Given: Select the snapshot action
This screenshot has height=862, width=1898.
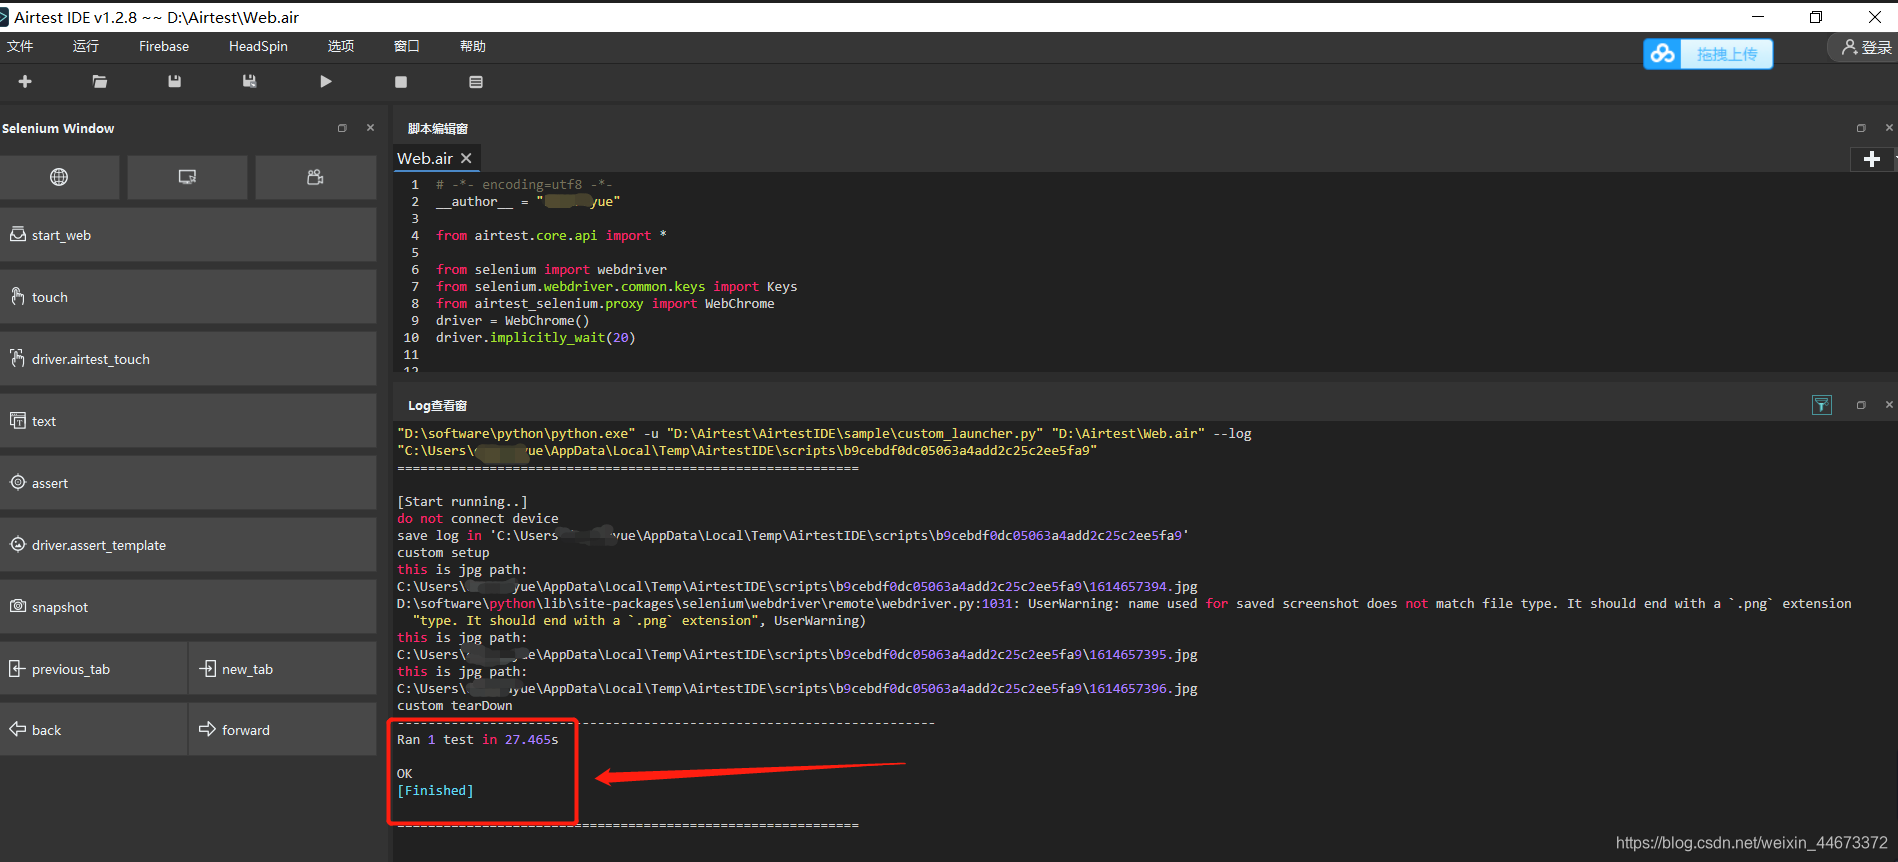Looking at the screenshot, I should (188, 607).
